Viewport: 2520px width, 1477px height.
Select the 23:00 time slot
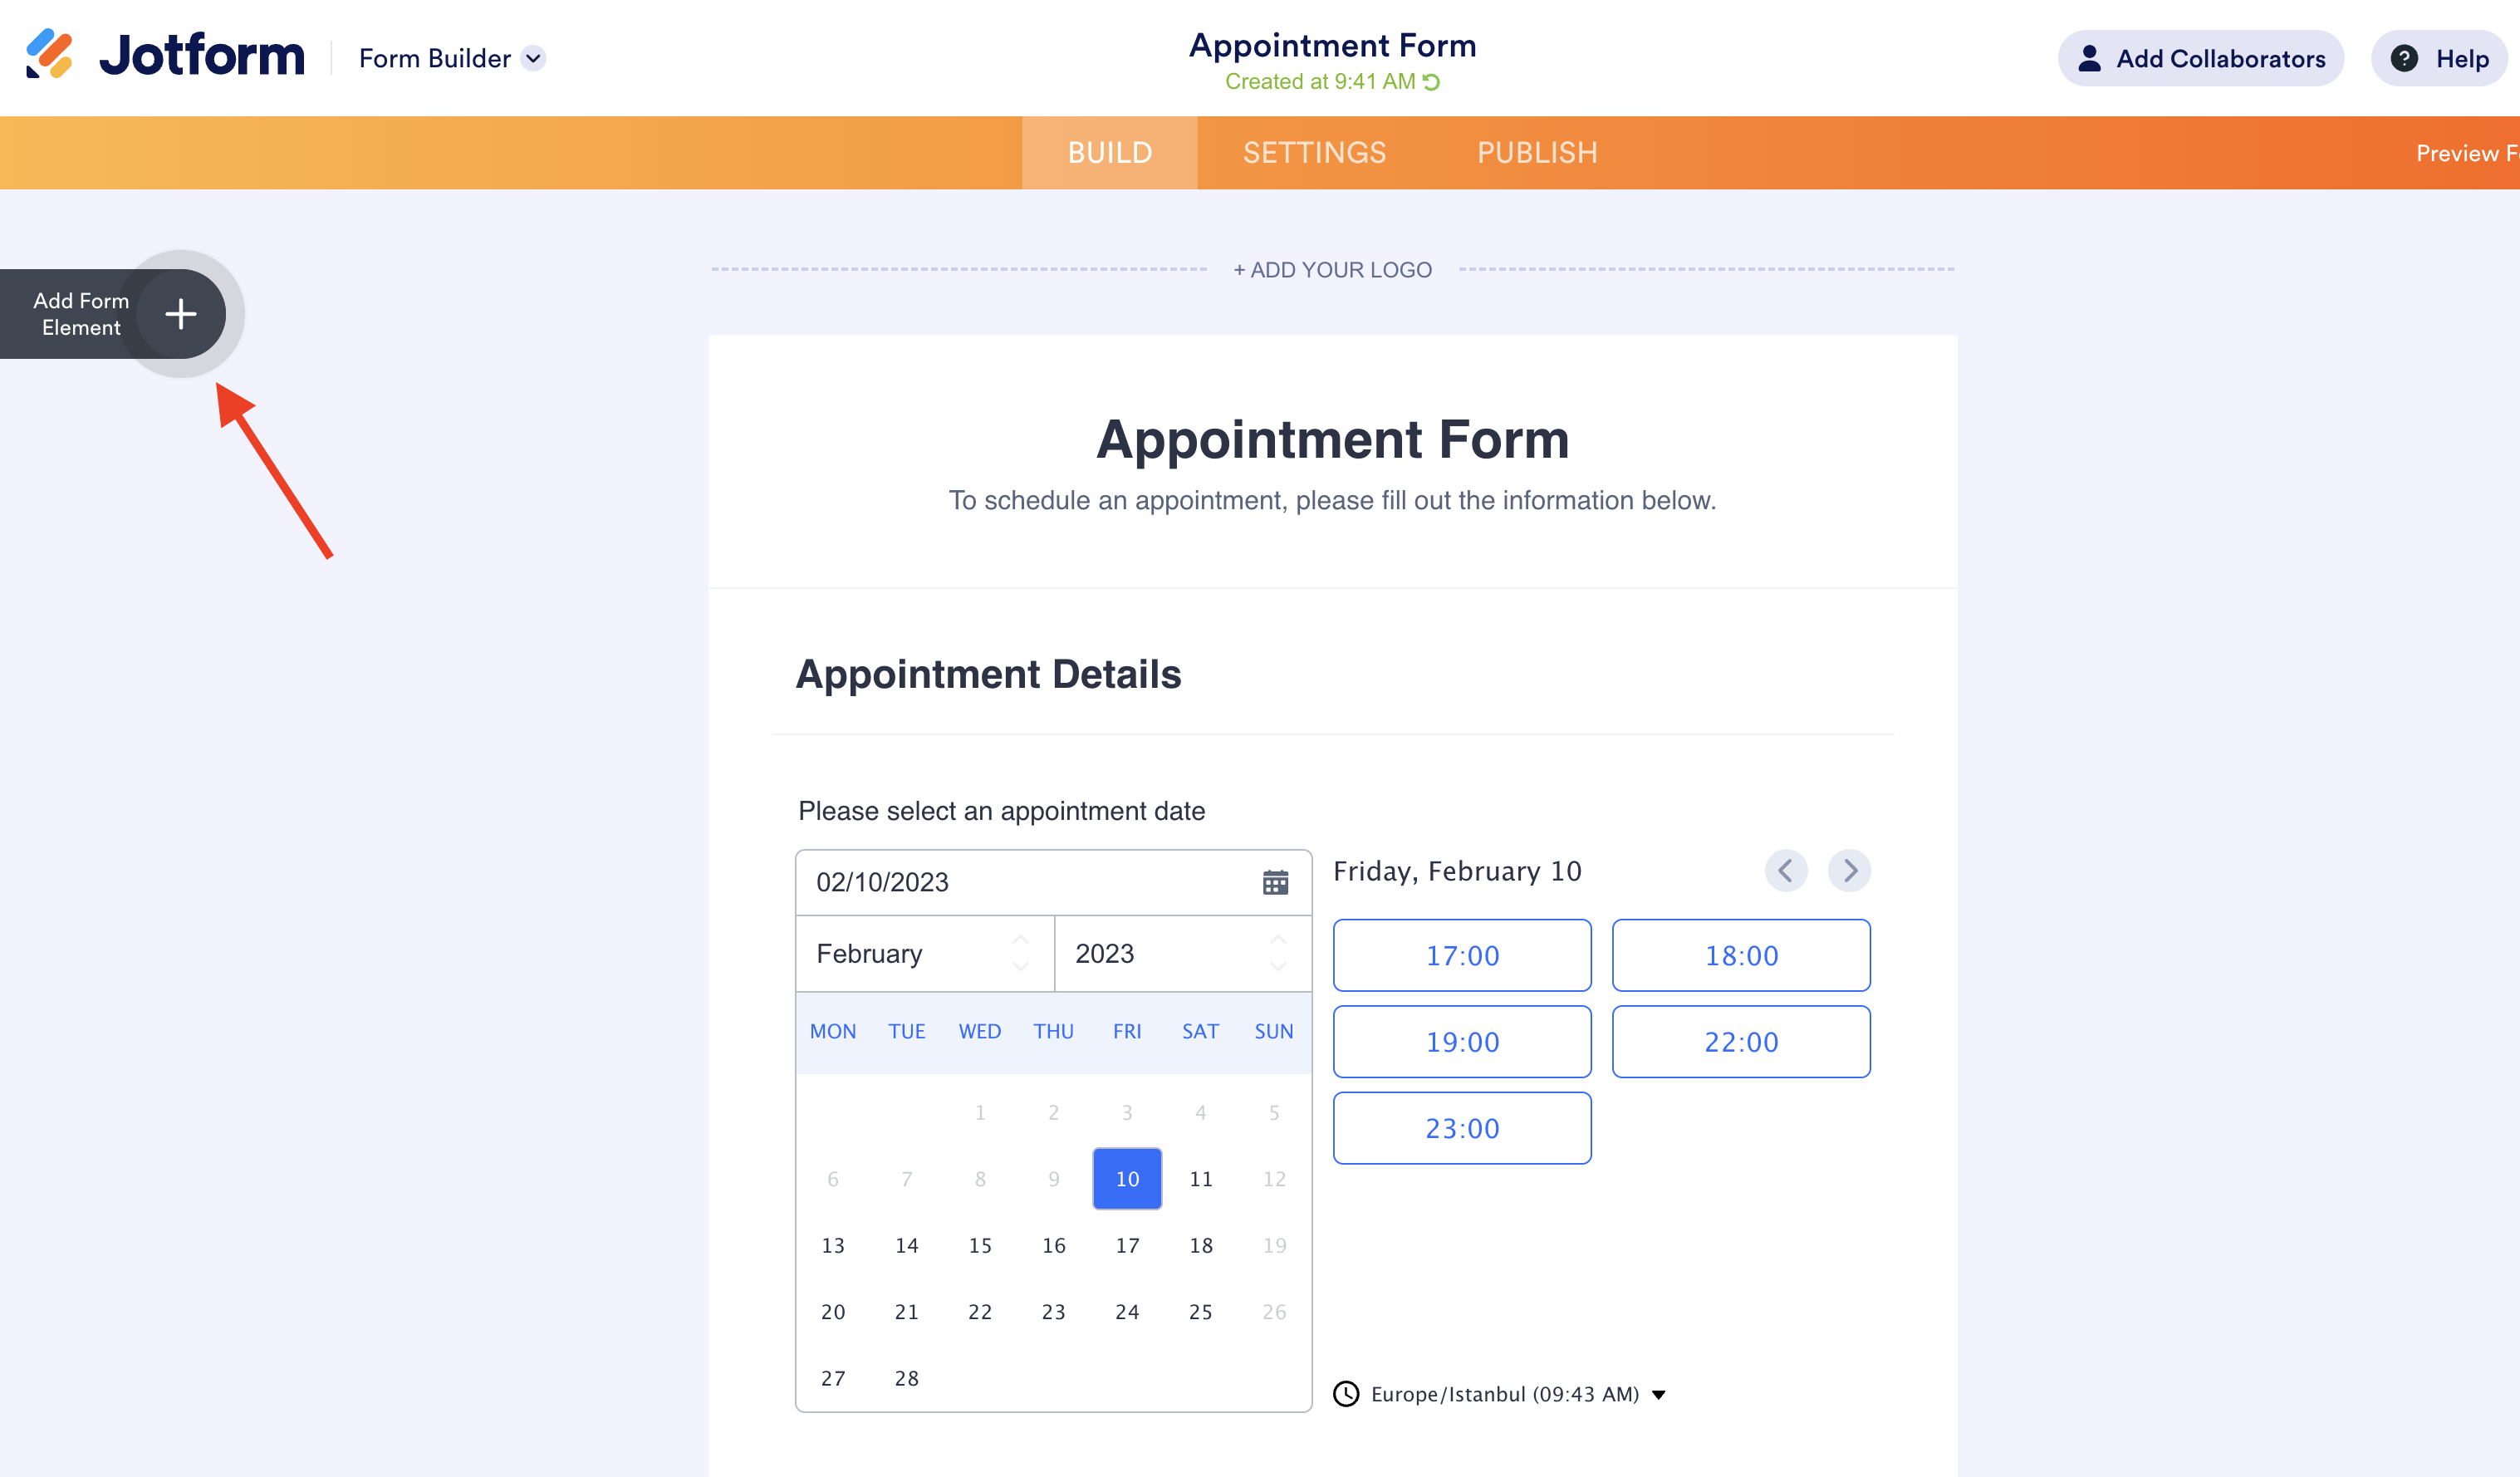point(1462,1128)
